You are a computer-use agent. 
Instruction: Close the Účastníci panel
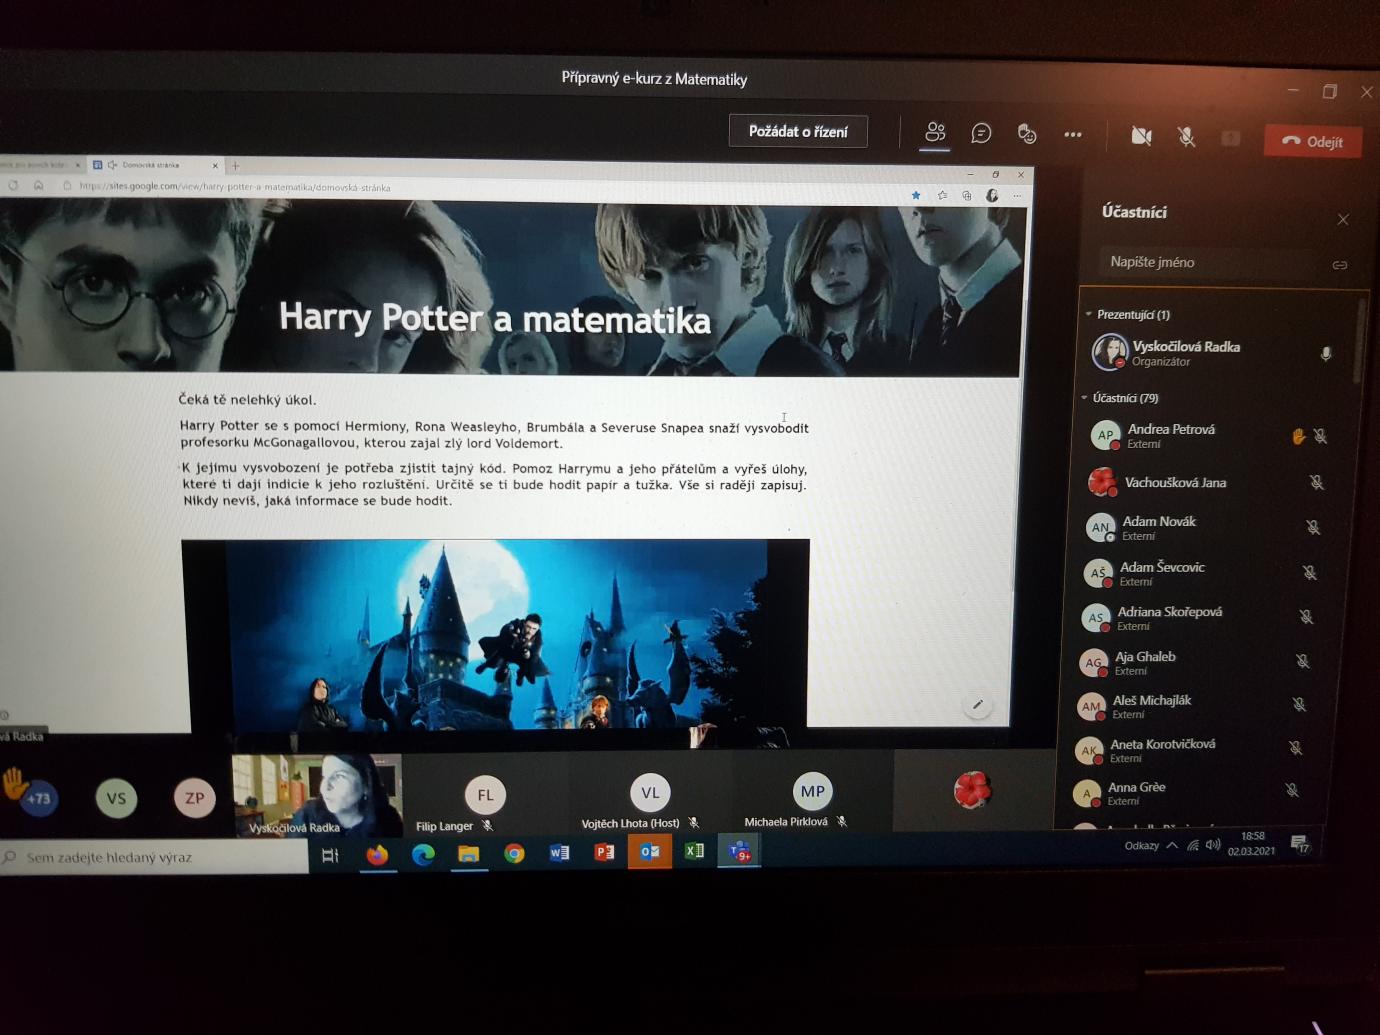[x=1343, y=219]
